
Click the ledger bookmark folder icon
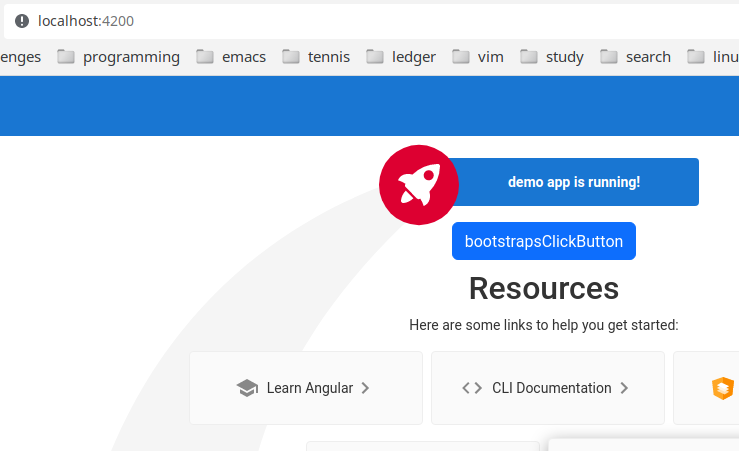(x=375, y=57)
